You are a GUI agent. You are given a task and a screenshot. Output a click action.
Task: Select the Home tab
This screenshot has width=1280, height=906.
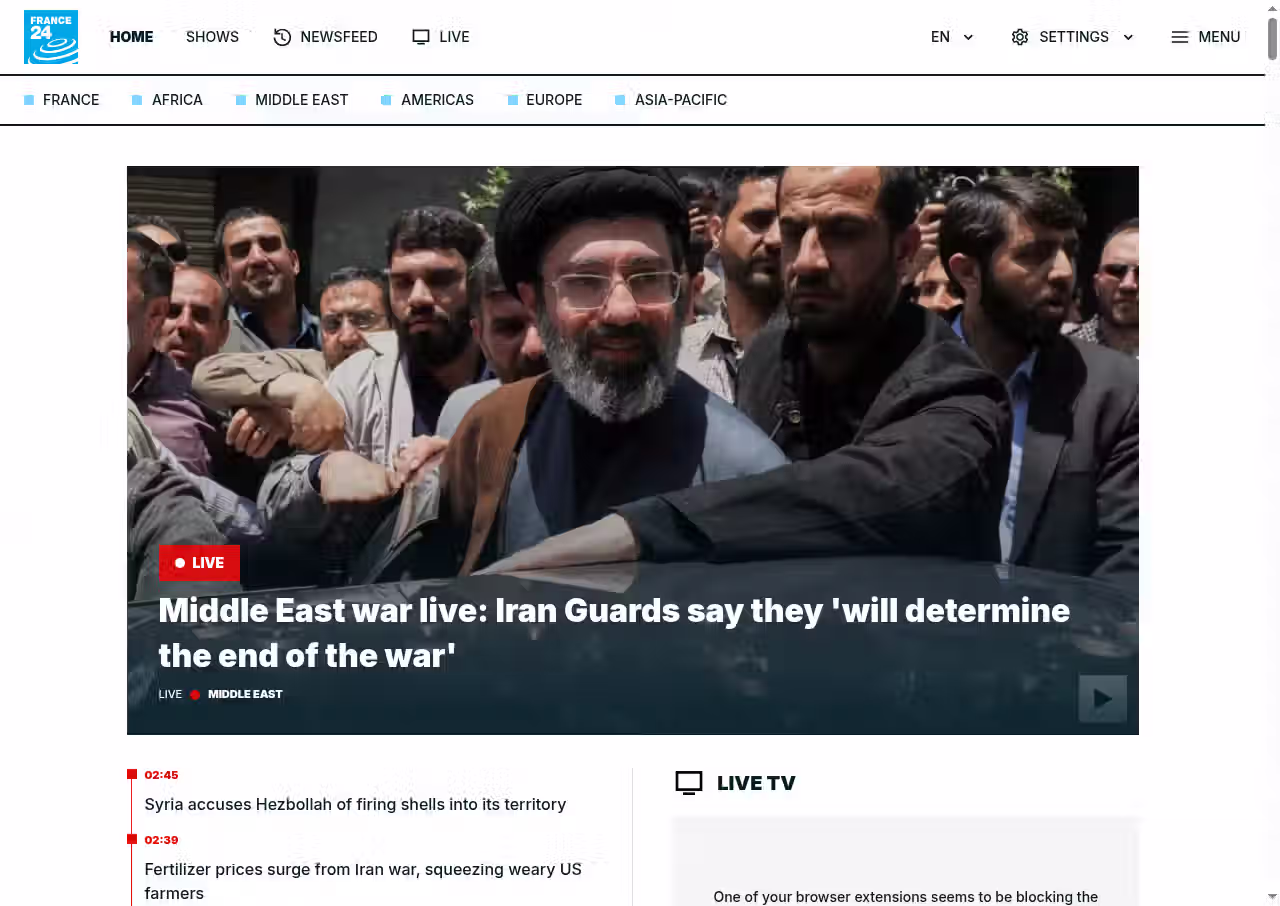(131, 37)
